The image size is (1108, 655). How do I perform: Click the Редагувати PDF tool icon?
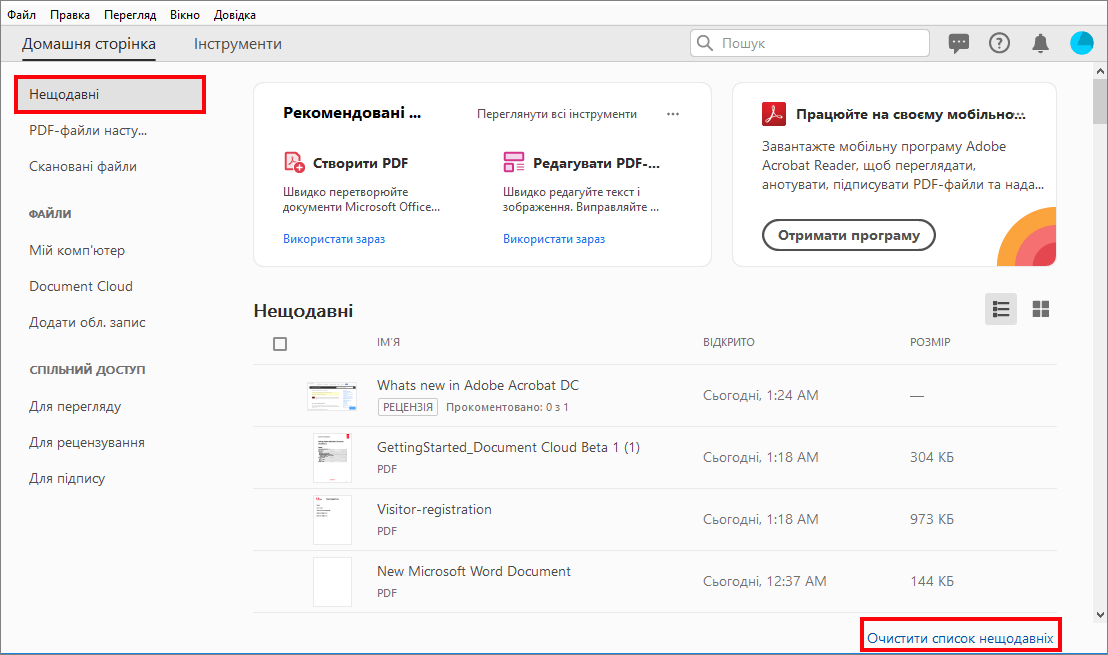pyautogui.click(x=514, y=162)
